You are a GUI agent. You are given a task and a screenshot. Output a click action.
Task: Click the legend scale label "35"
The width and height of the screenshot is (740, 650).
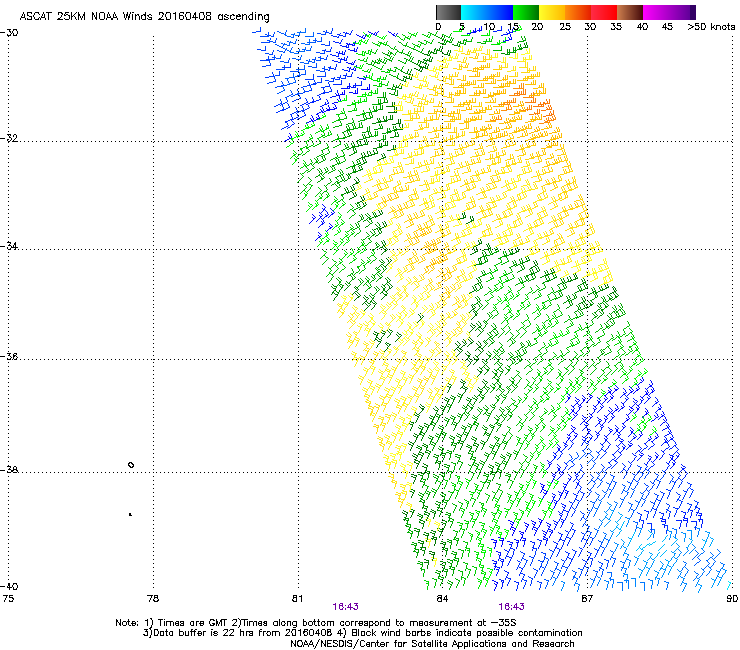pos(616,27)
